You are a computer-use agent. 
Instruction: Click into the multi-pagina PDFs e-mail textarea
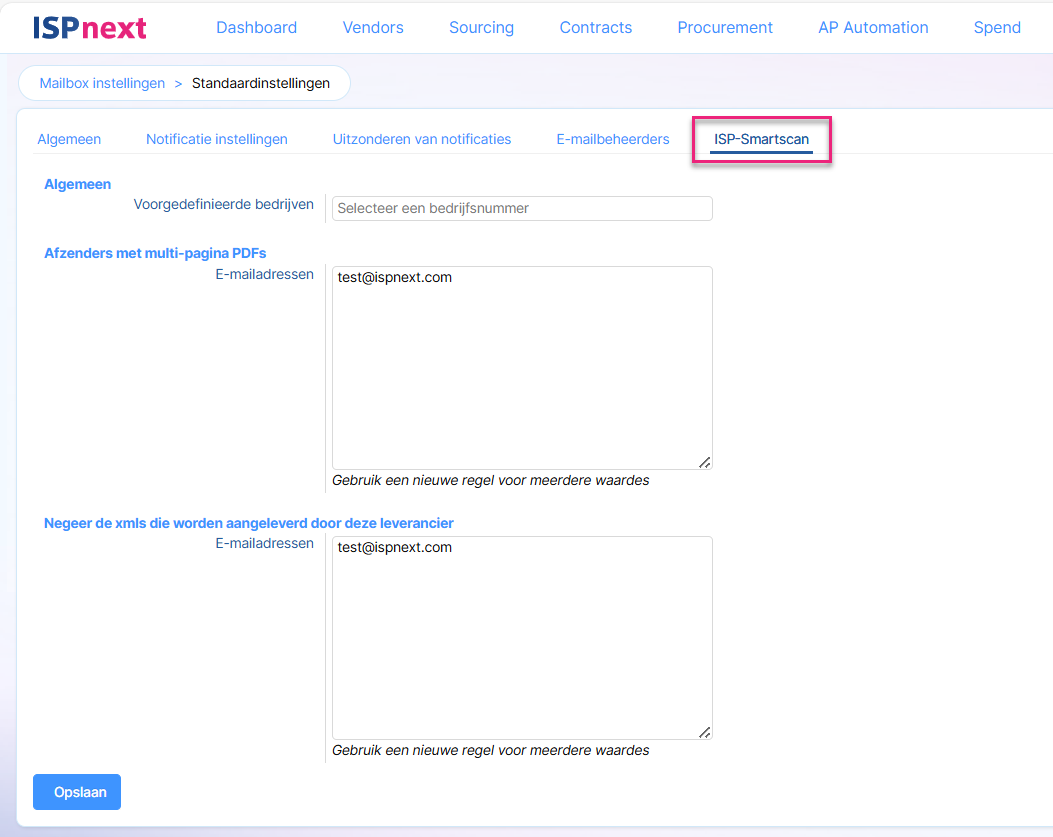522,370
